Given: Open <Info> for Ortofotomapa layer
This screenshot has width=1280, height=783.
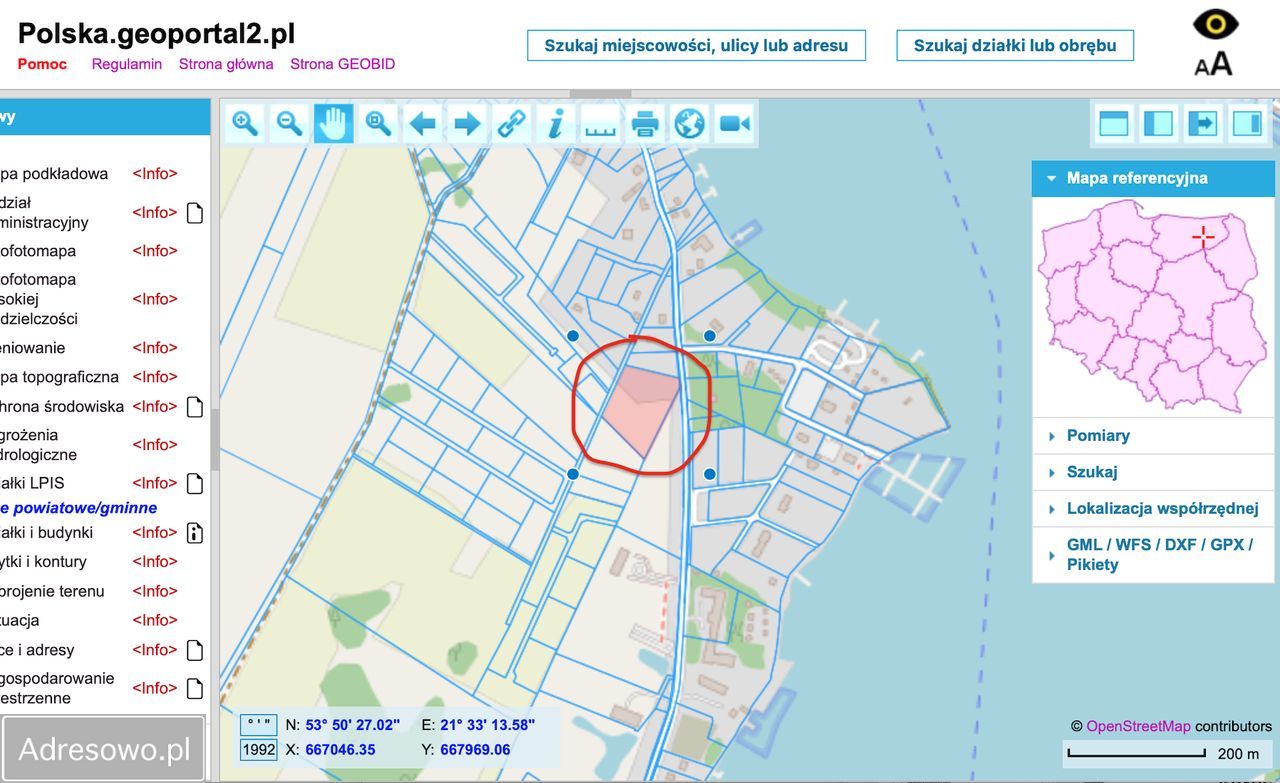Looking at the screenshot, I should (x=155, y=251).
